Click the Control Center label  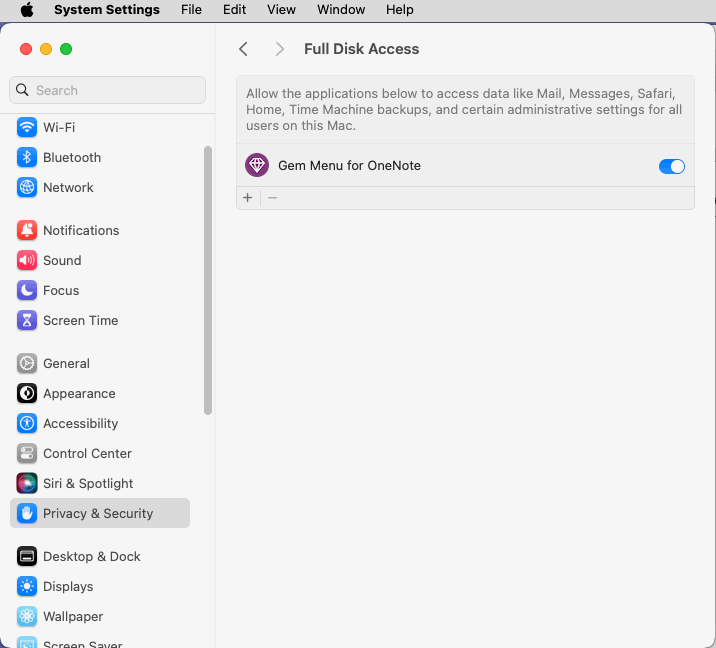point(87,453)
